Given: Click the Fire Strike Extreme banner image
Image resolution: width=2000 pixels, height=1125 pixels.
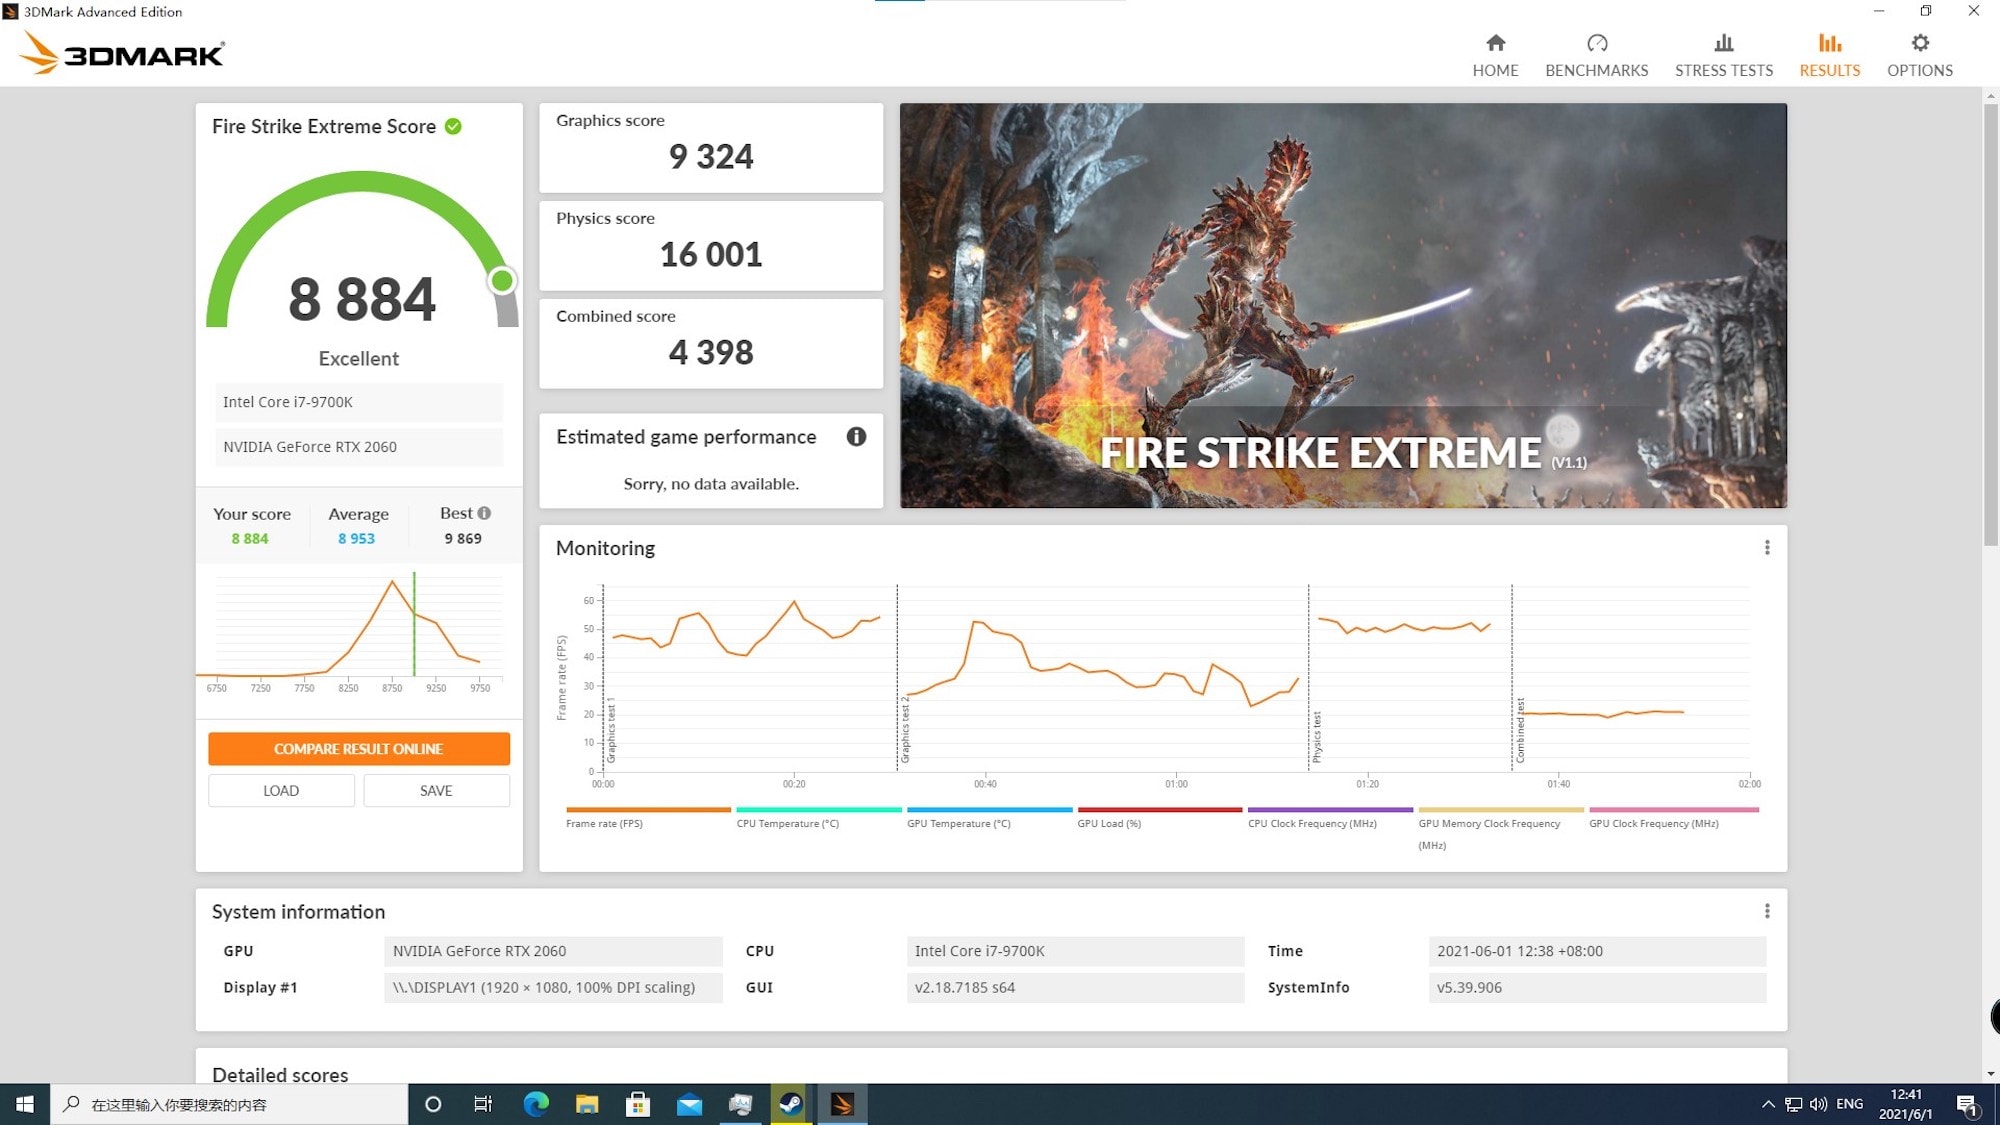Looking at the screenshot, I should point(1343,305).
